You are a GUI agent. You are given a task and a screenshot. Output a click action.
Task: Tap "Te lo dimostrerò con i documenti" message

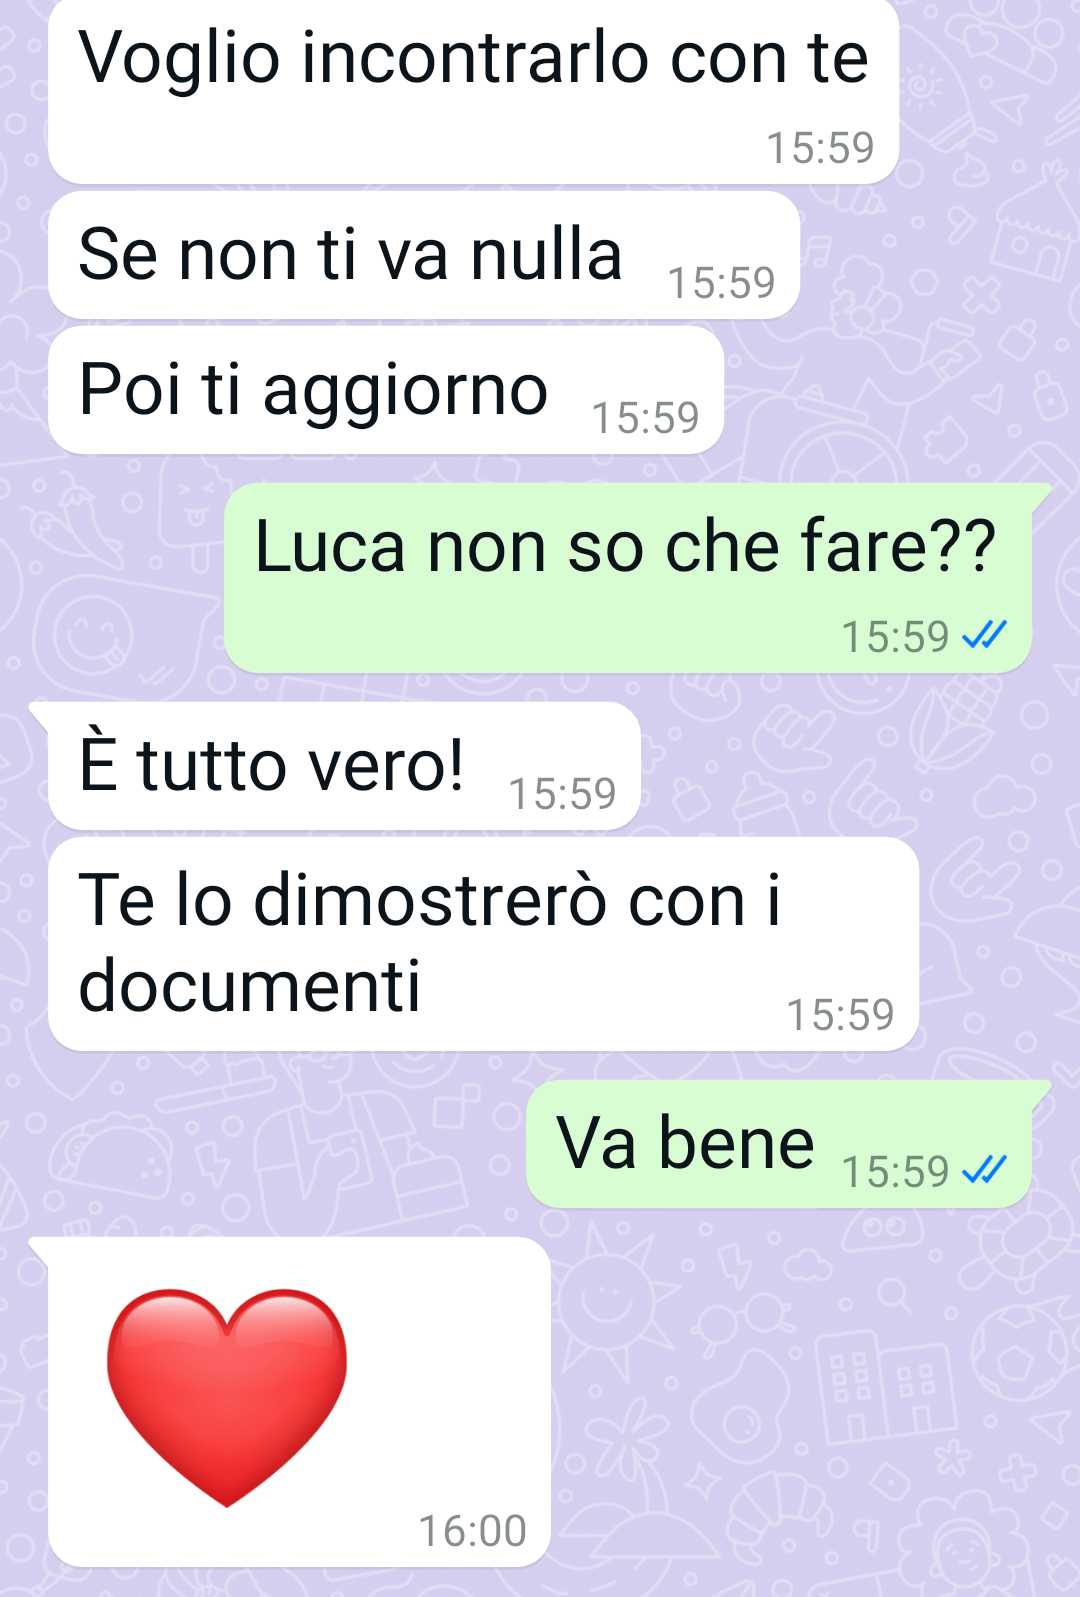(483, 944)
